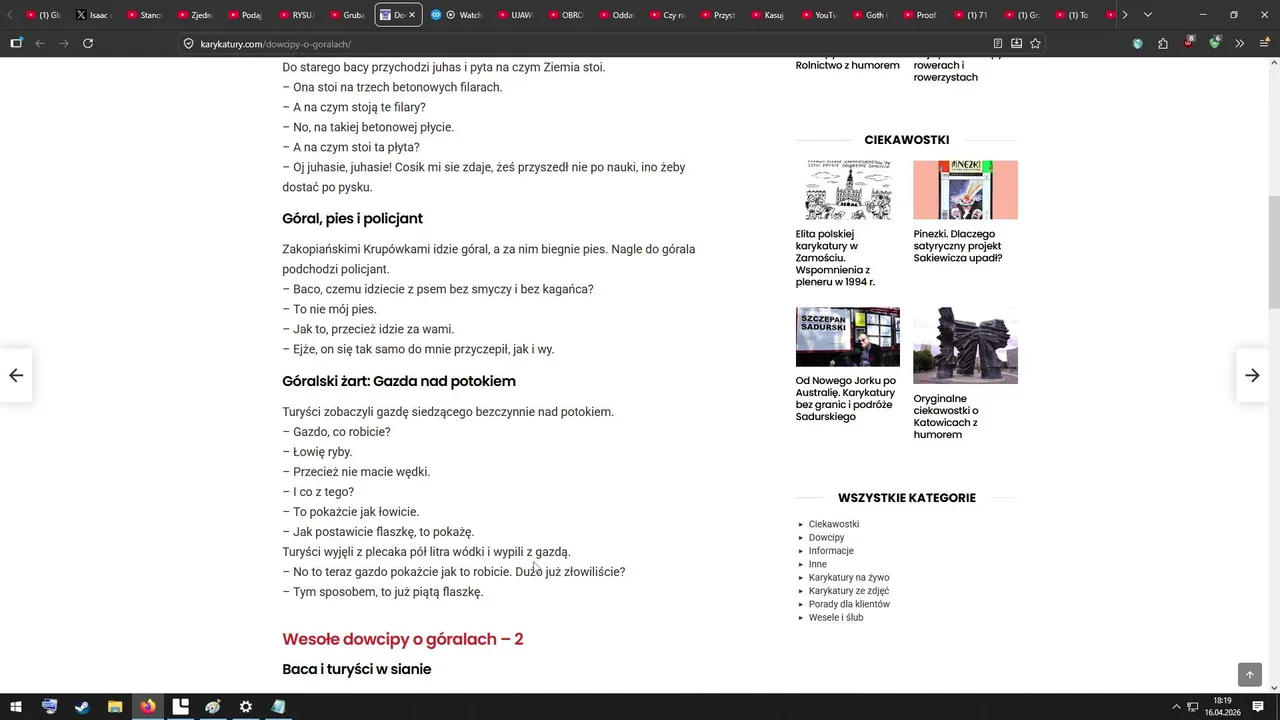Viewport: 1280px width, 720px height.
Task: Open the extensions puzzle-piece icon
Action: tap(1163, 43)
